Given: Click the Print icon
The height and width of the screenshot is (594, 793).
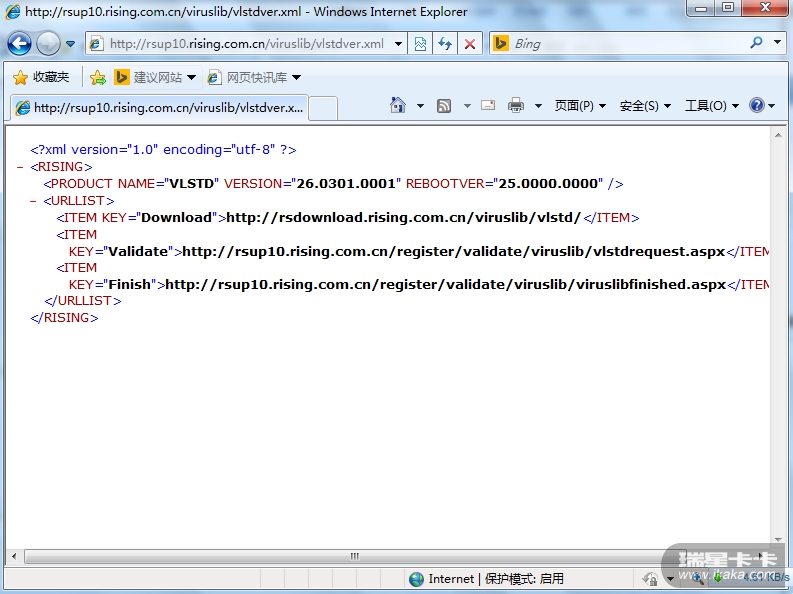Looking at the screenshot, I should click(516, 105).
